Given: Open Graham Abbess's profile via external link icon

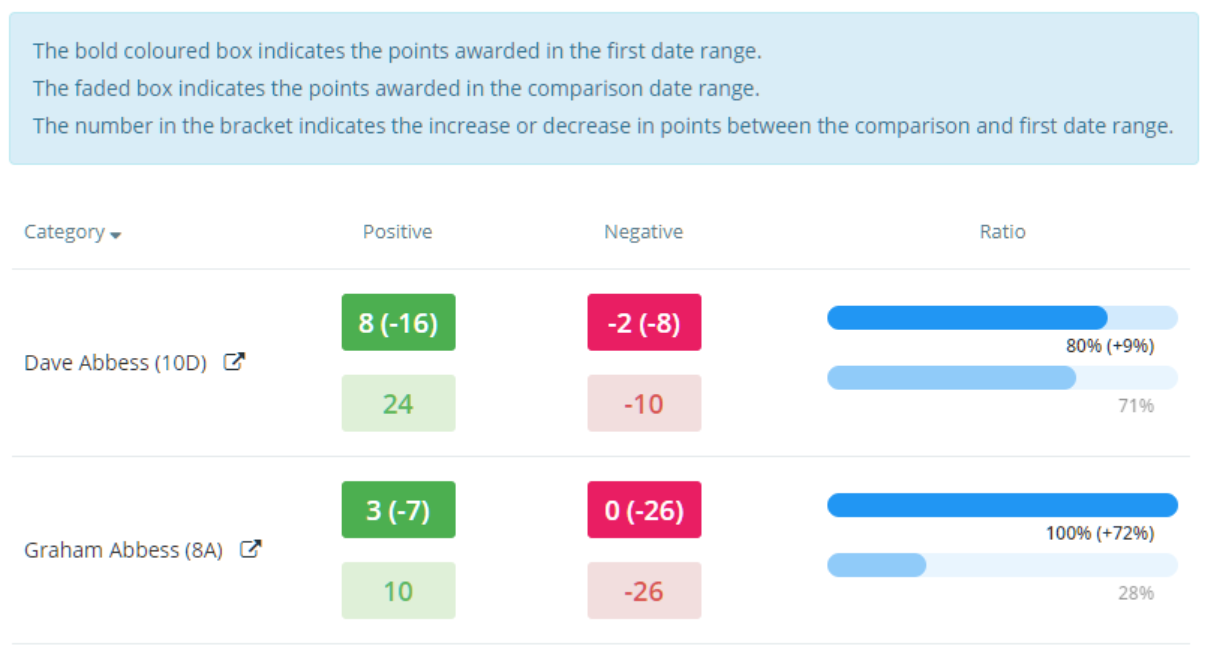Looking at the screenshot, I should point(252,548).
